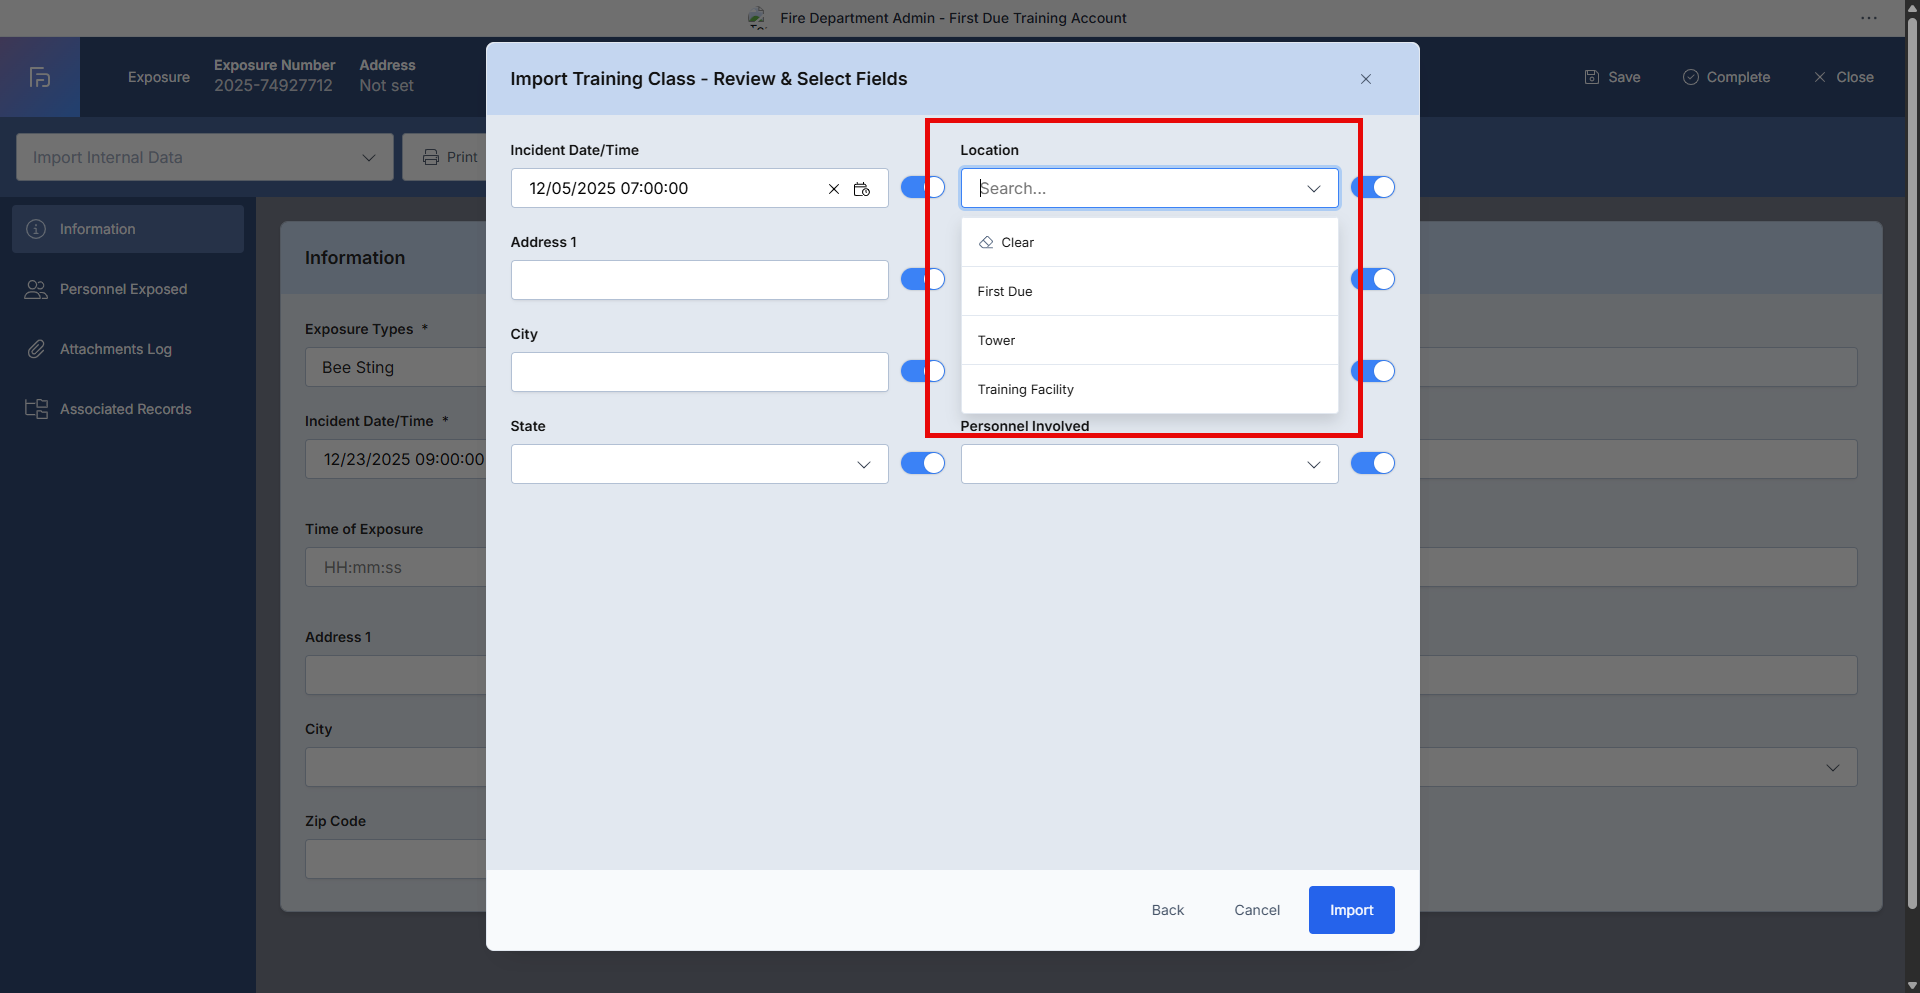Screen dimensions: 1920x993
Task: Click the page vertical scrollbar
Action: (1912, 500)
